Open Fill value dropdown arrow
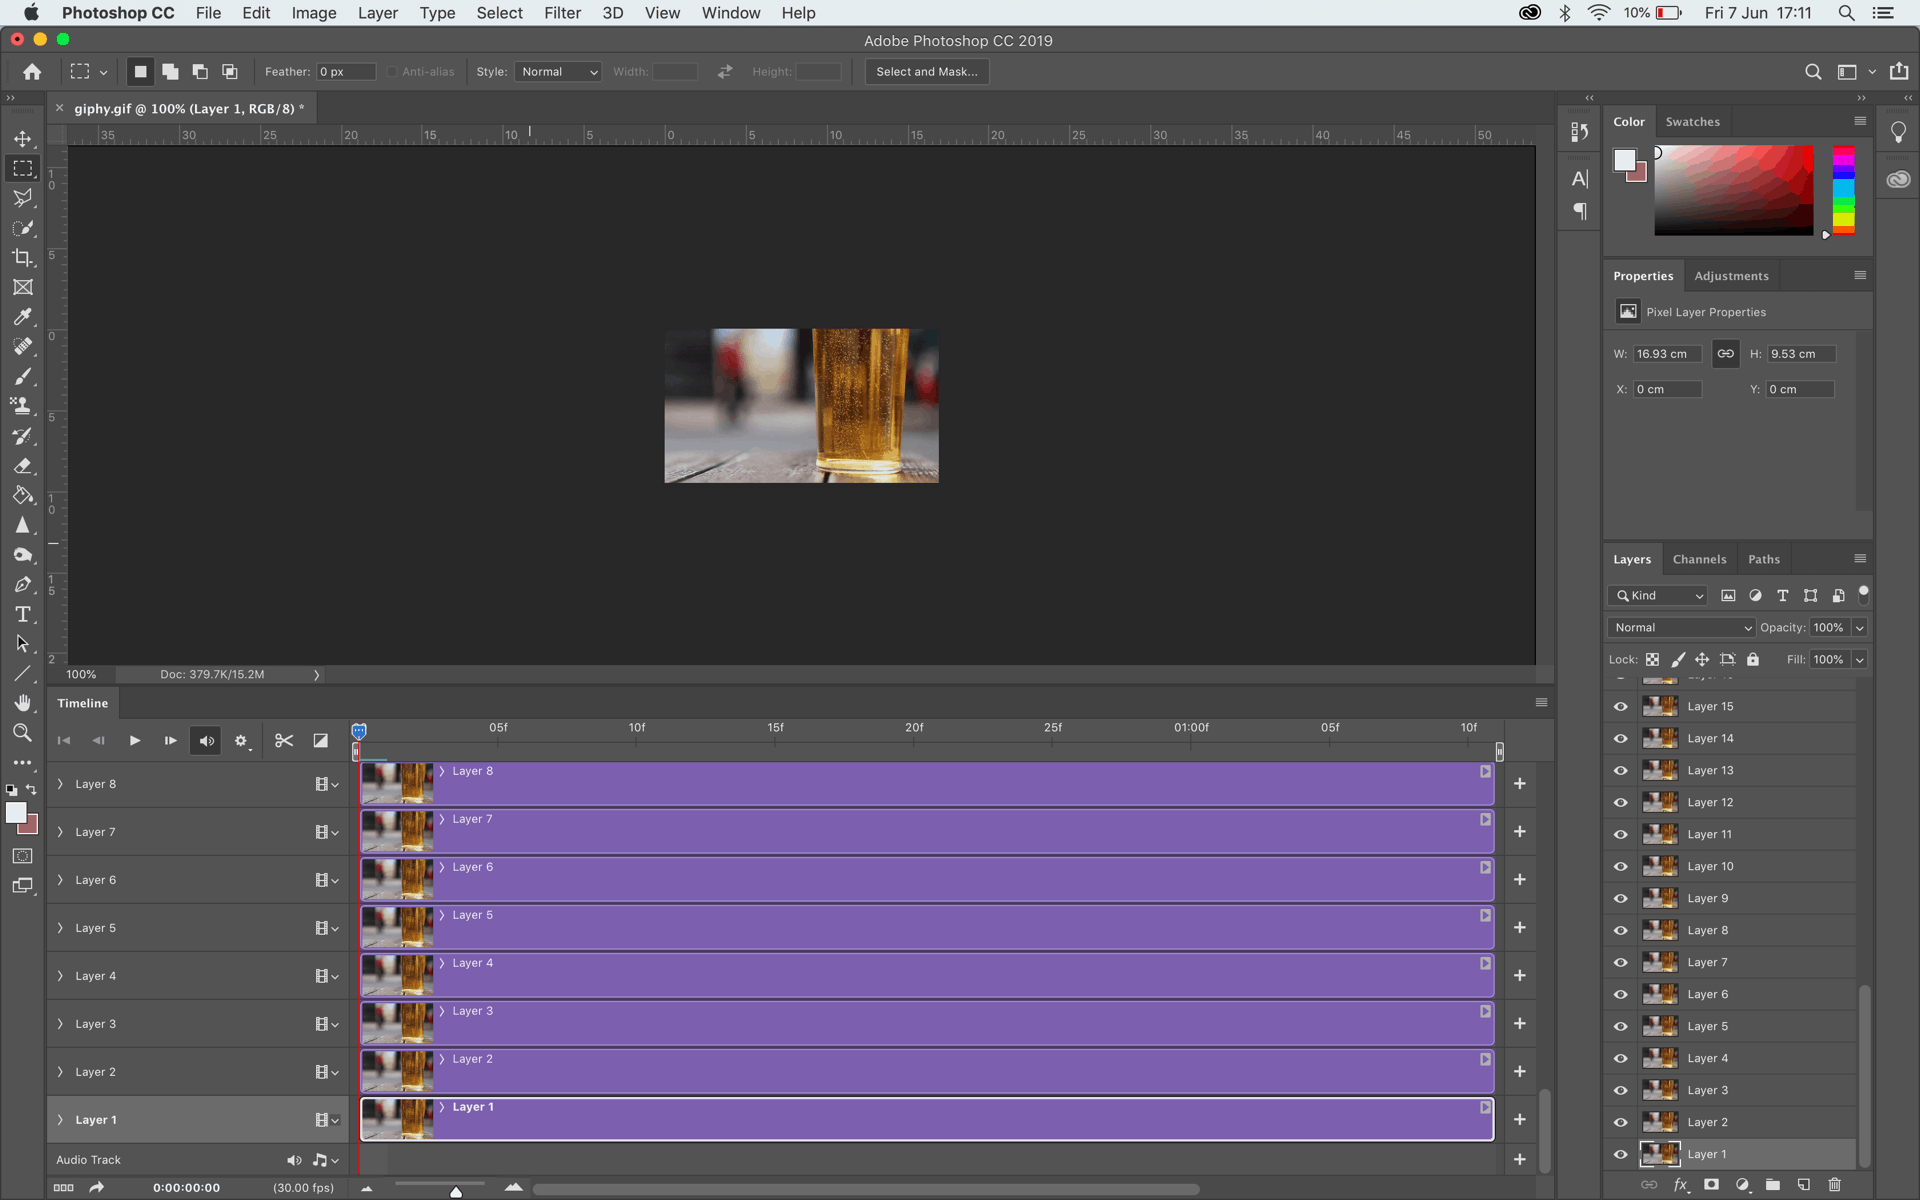Image resolution: width=1920 pixels, height=1200 pixels. (1859, 660)
